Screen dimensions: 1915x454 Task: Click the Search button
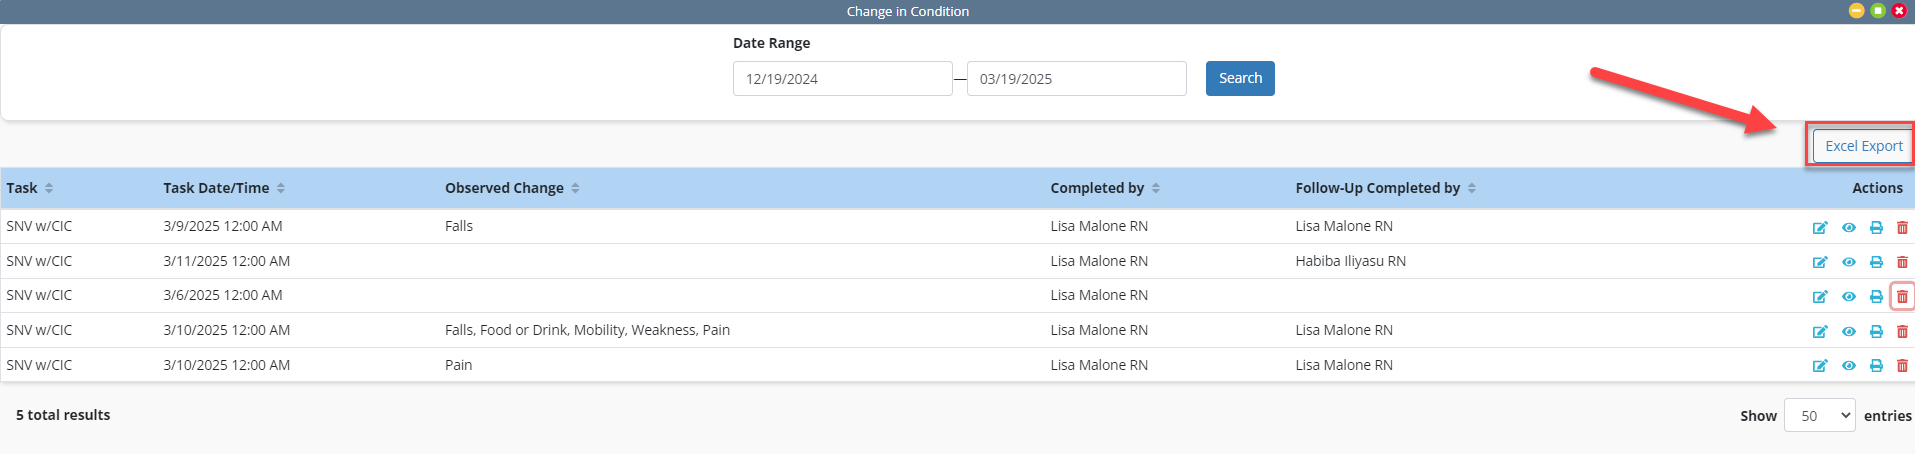click(1240, 78)
